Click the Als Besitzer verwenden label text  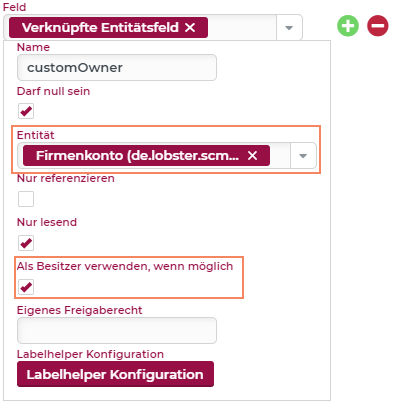tap(125, 266)
